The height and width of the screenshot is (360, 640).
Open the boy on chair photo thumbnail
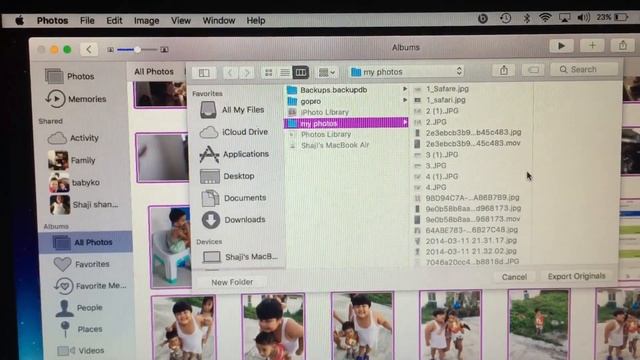[170, 246]
